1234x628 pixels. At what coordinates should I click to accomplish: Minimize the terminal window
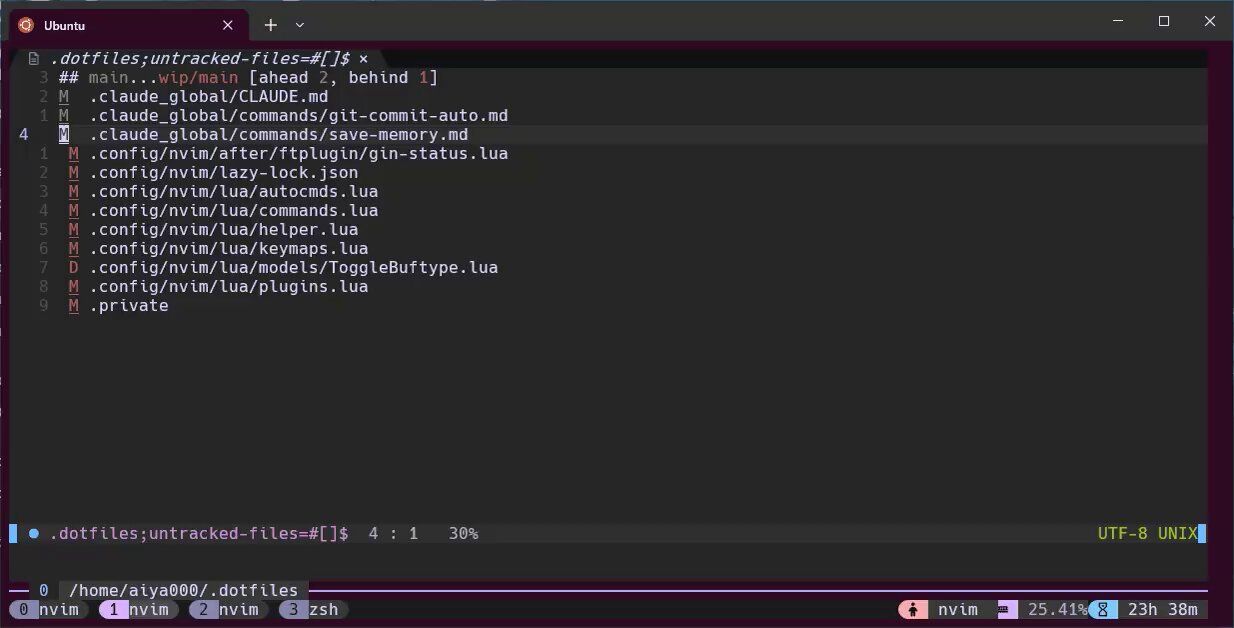[1118, 21]
